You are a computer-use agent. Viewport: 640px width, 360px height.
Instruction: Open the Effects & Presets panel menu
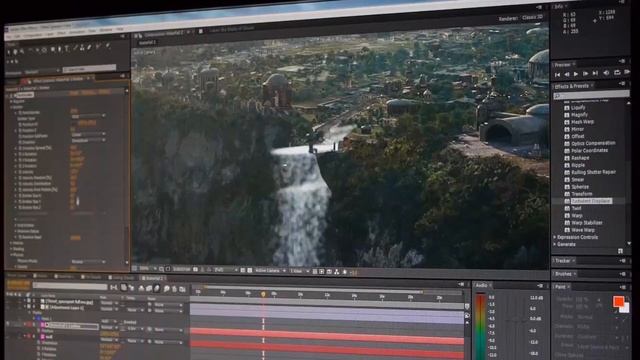pyautogui.click(x=622, y=83)
